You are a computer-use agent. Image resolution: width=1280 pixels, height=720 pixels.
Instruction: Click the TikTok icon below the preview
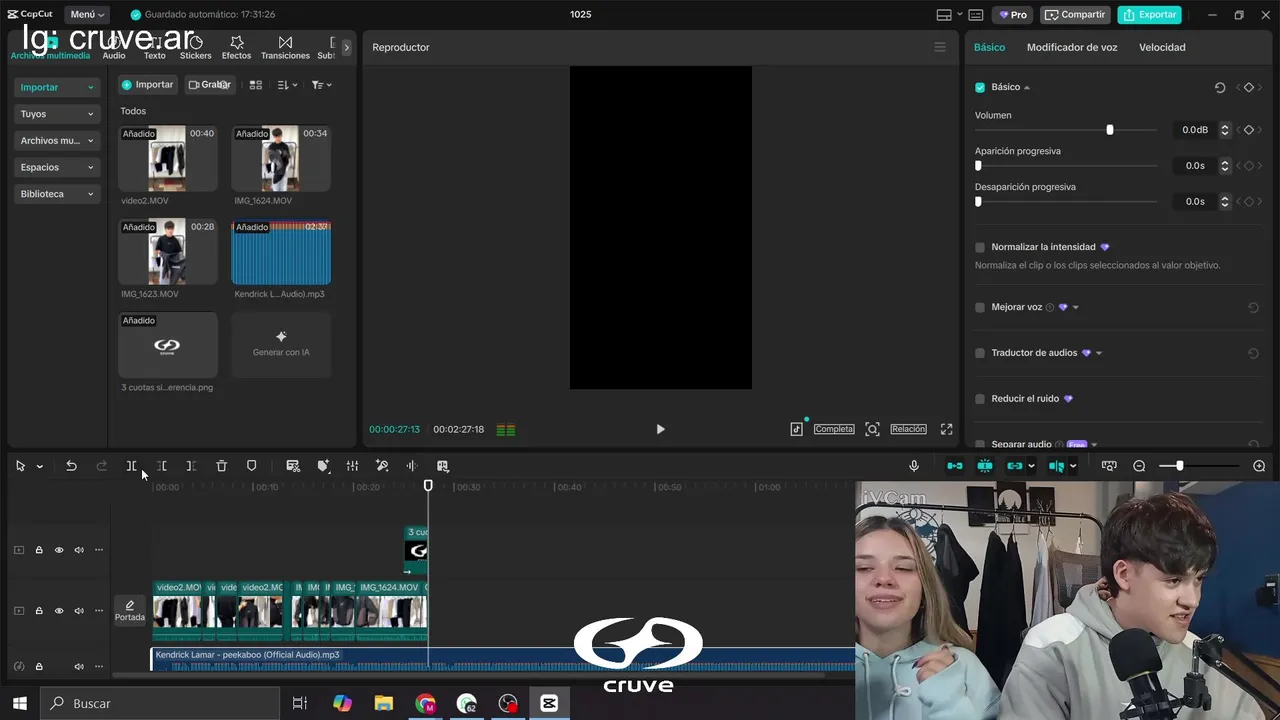point(796,429)
